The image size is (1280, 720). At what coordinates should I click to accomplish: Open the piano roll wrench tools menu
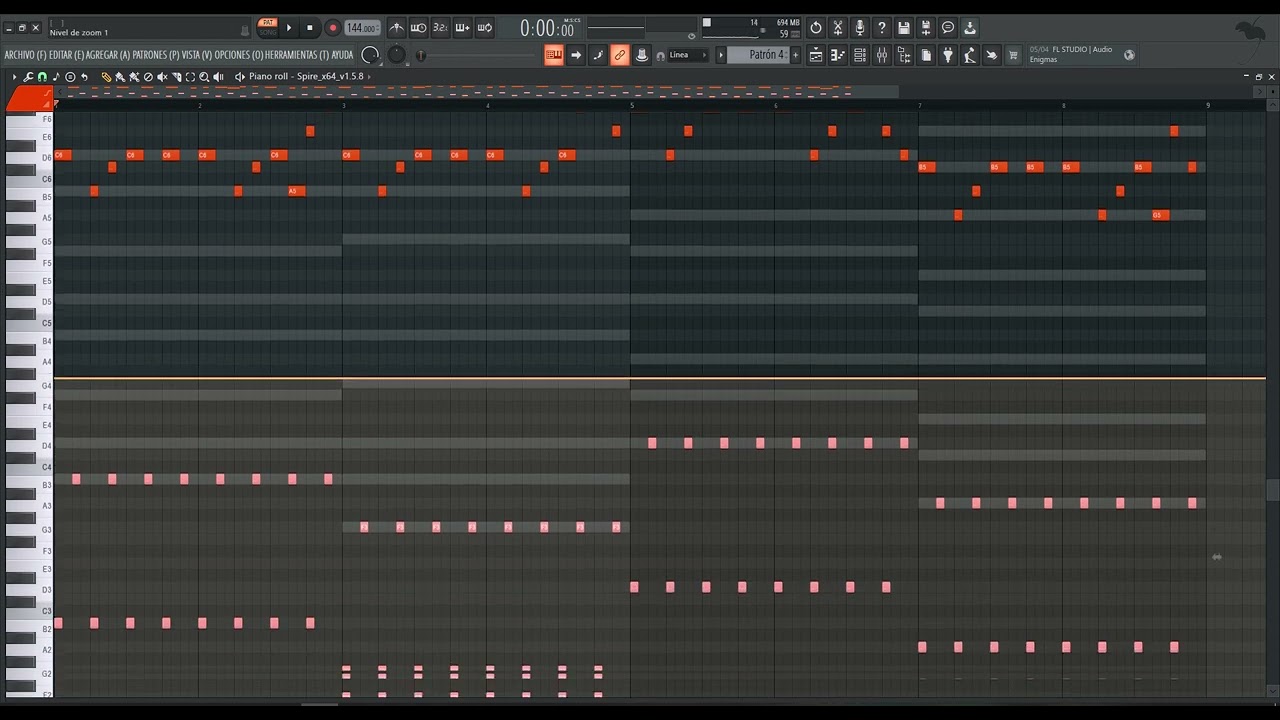pyautogui.click(x=28, y=77)
